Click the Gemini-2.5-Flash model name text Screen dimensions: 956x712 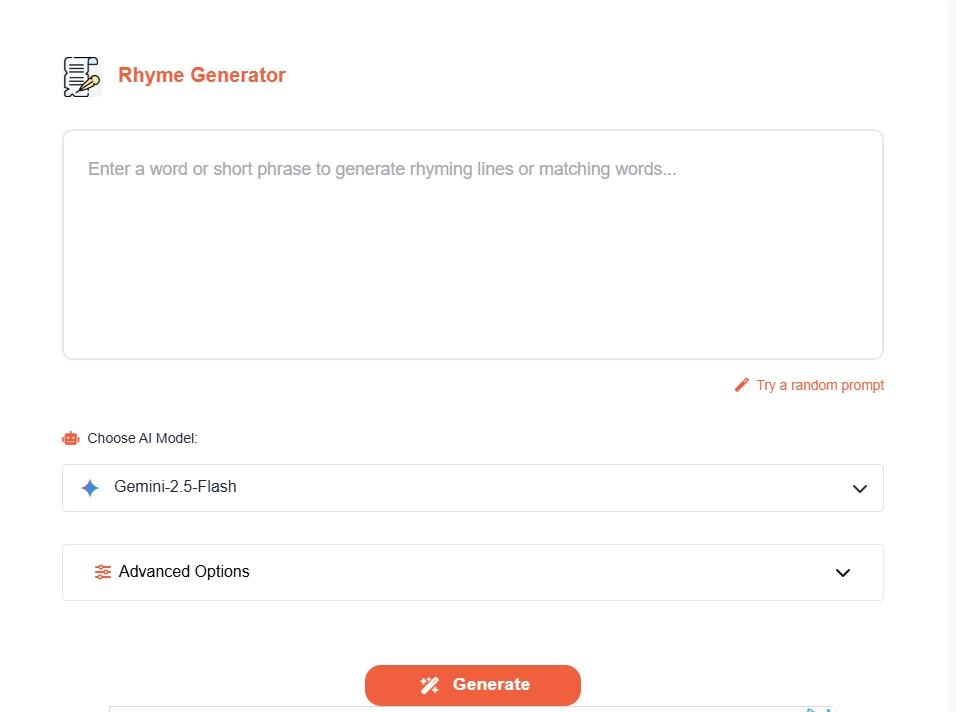177,487
